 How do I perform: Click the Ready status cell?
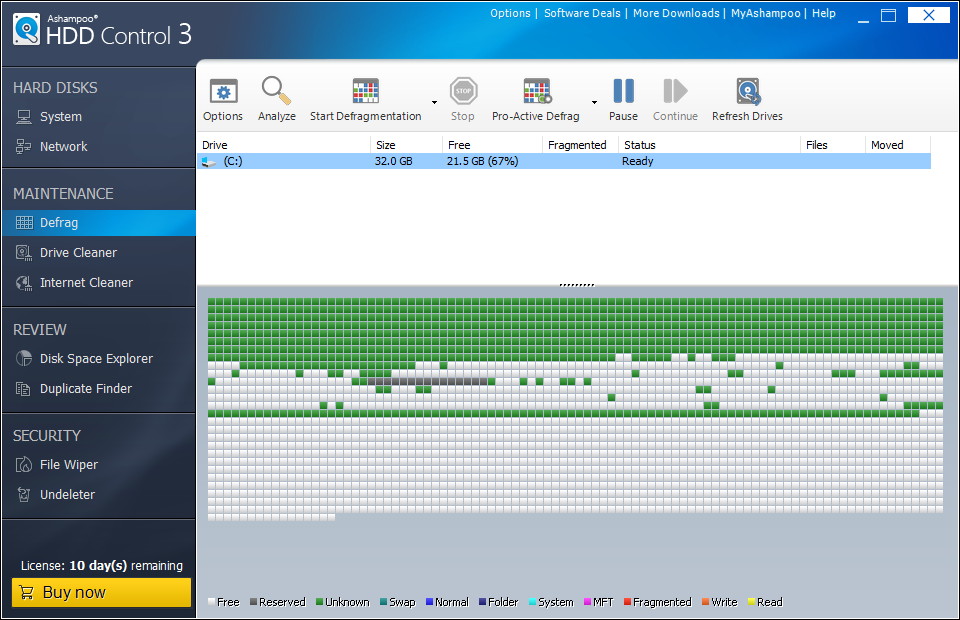pyautogui.click(x=637, y=161)
